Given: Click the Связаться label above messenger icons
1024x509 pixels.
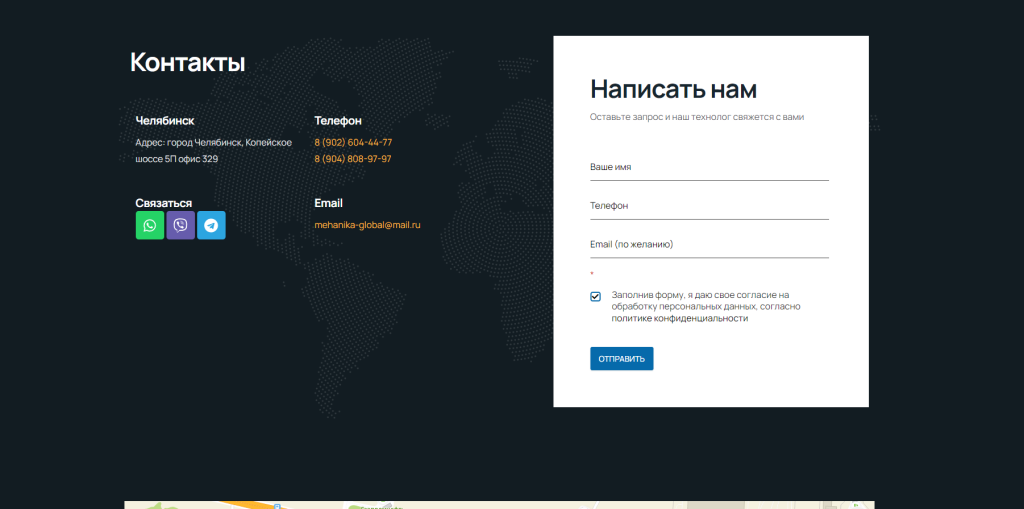Looking at the screenshot, I should point(164,203).
